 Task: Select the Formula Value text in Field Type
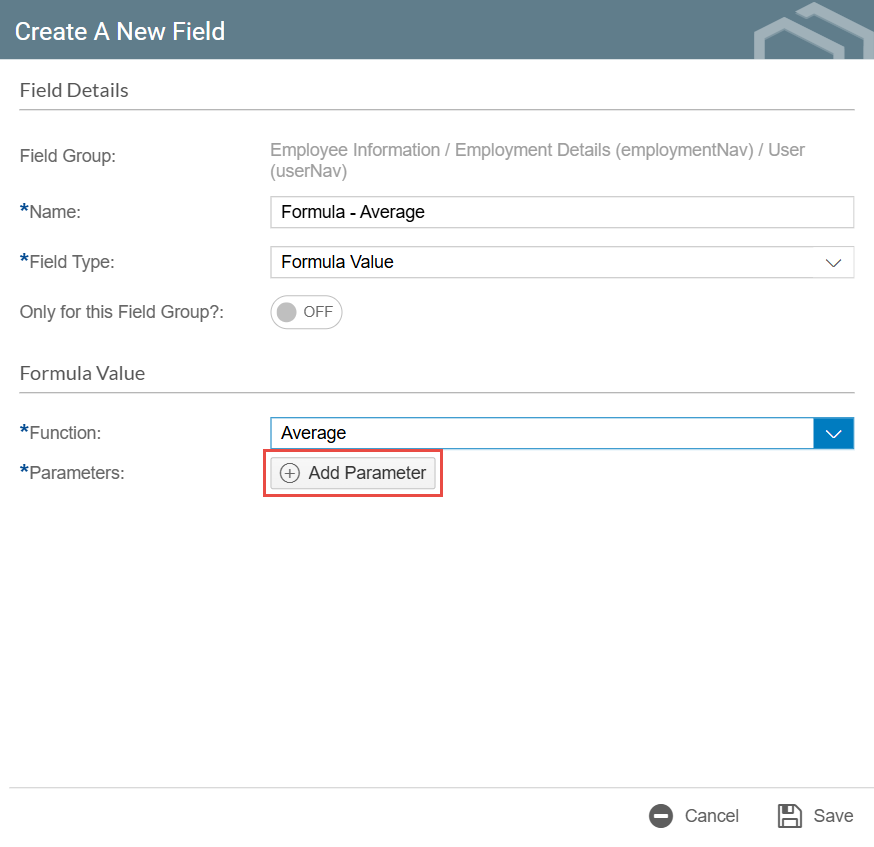[337, 262]
